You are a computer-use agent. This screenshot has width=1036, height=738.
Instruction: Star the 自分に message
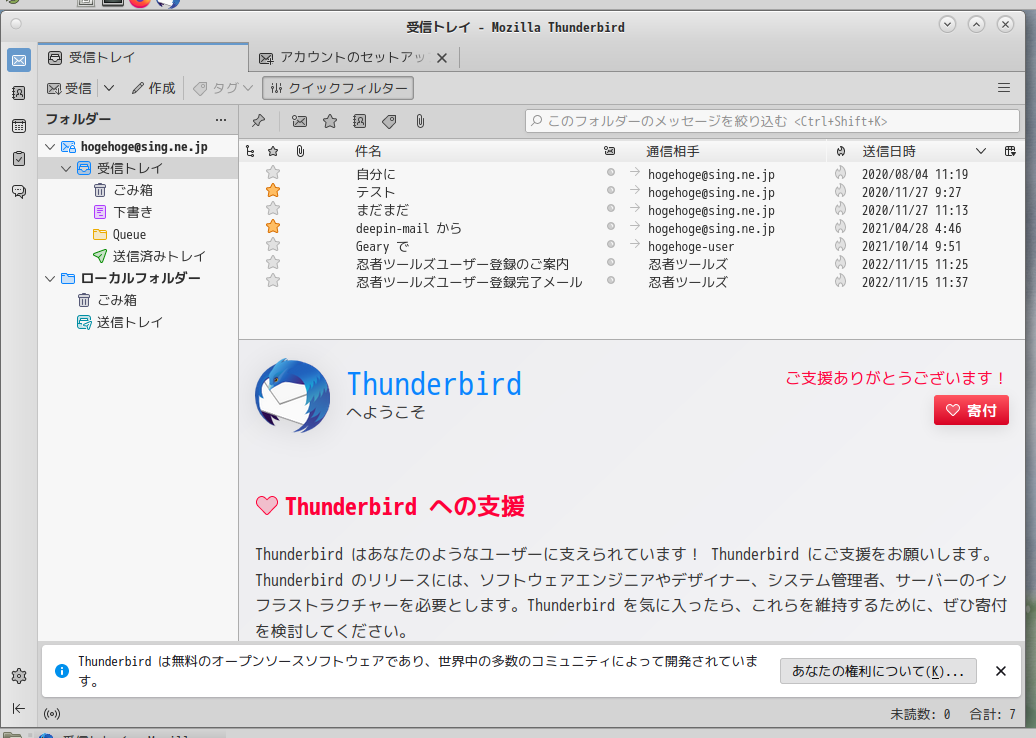(273, 173)
